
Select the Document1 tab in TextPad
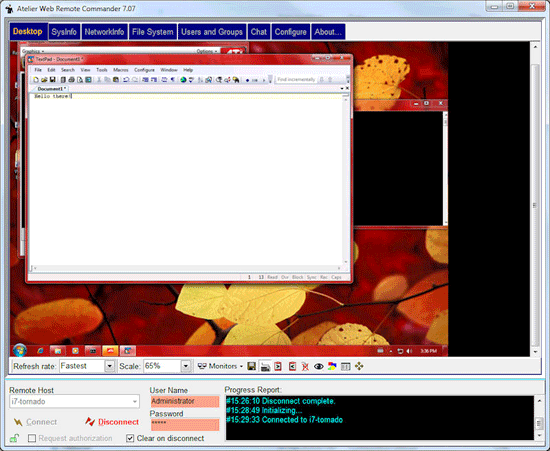click(51, 89)
